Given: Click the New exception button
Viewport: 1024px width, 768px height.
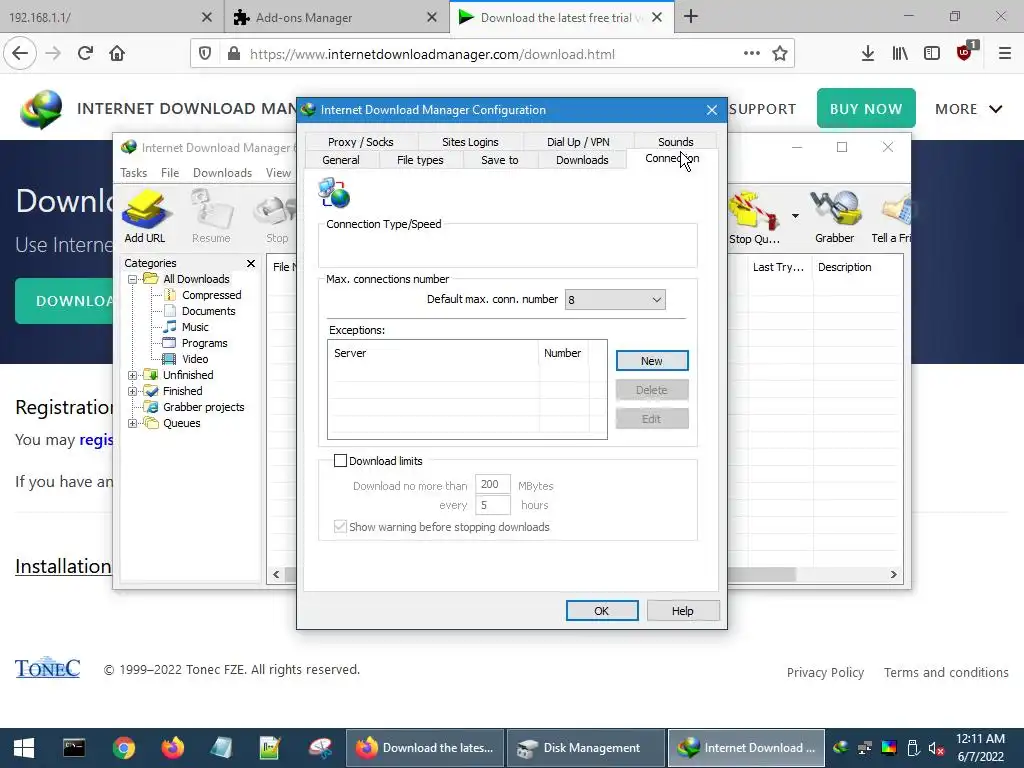Looking at the screenshot, I should (x=652, y=360).
